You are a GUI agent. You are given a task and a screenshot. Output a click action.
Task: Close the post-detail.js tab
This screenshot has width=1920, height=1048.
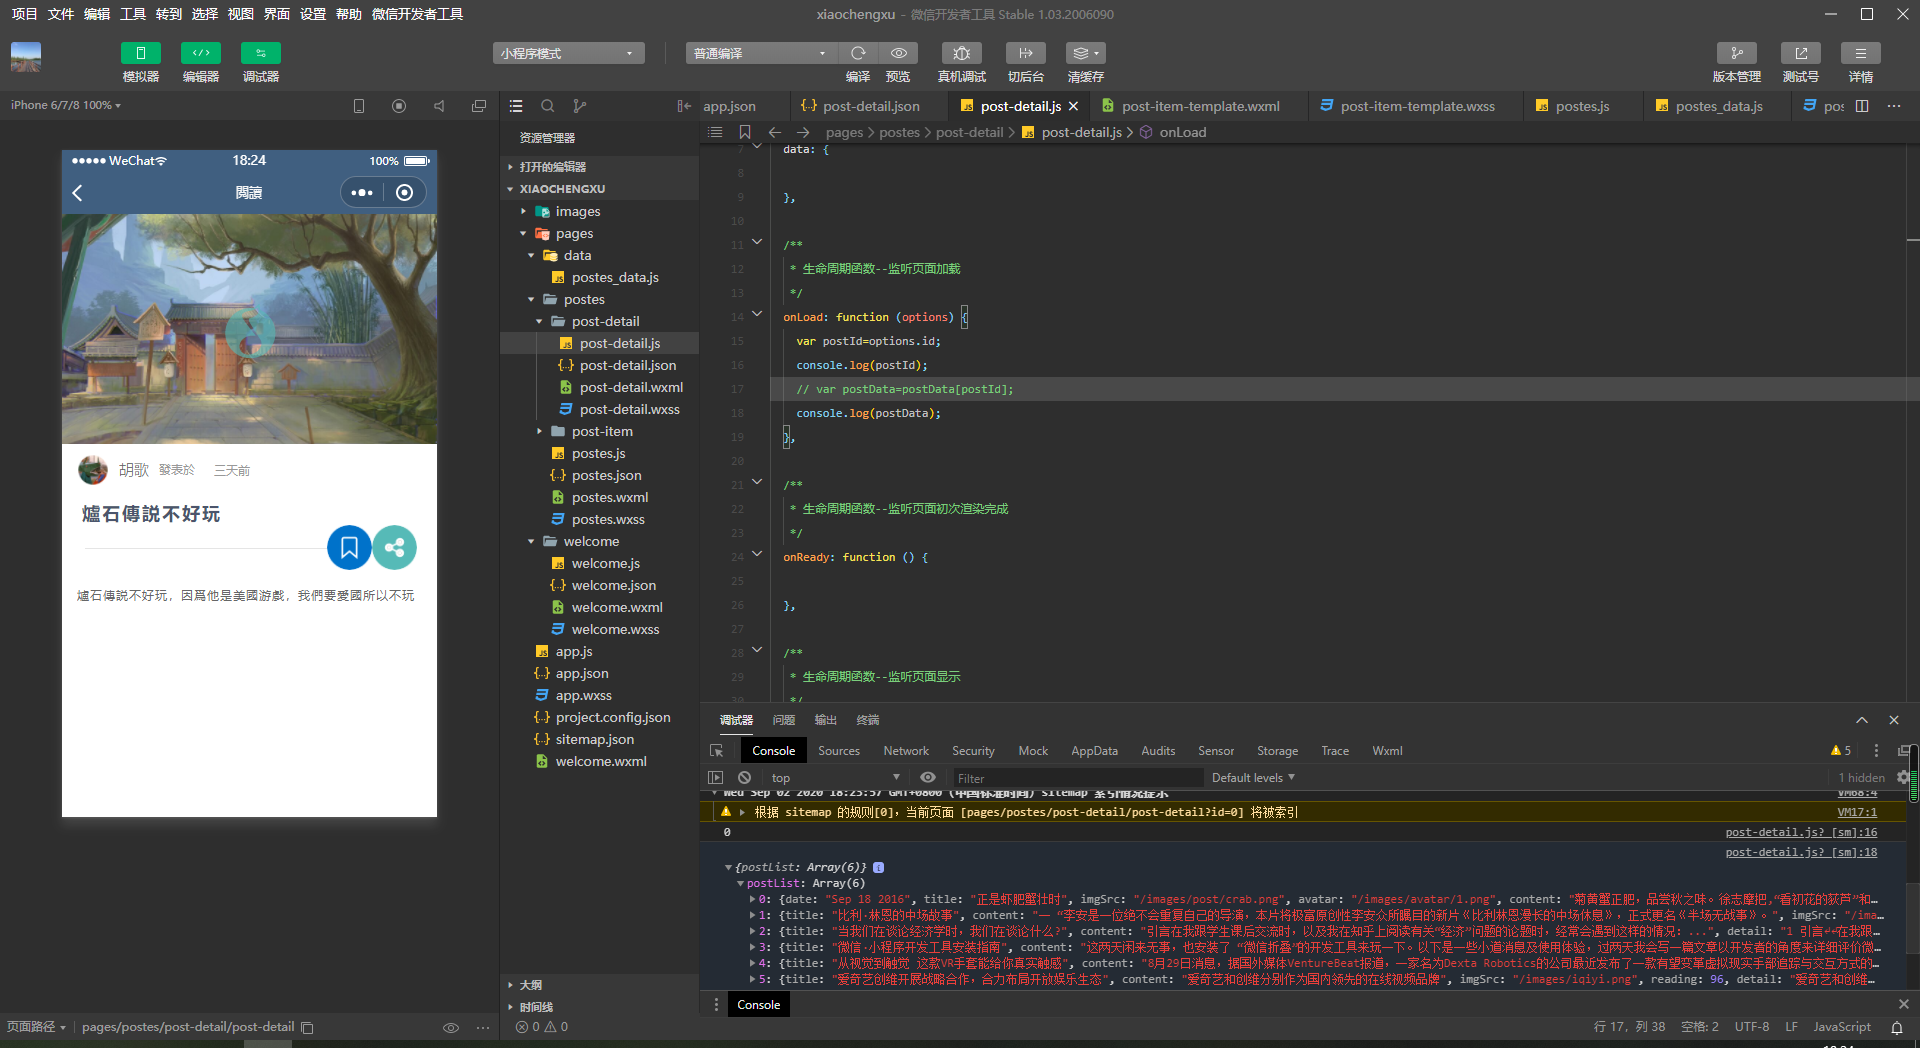click(1074, 106)
